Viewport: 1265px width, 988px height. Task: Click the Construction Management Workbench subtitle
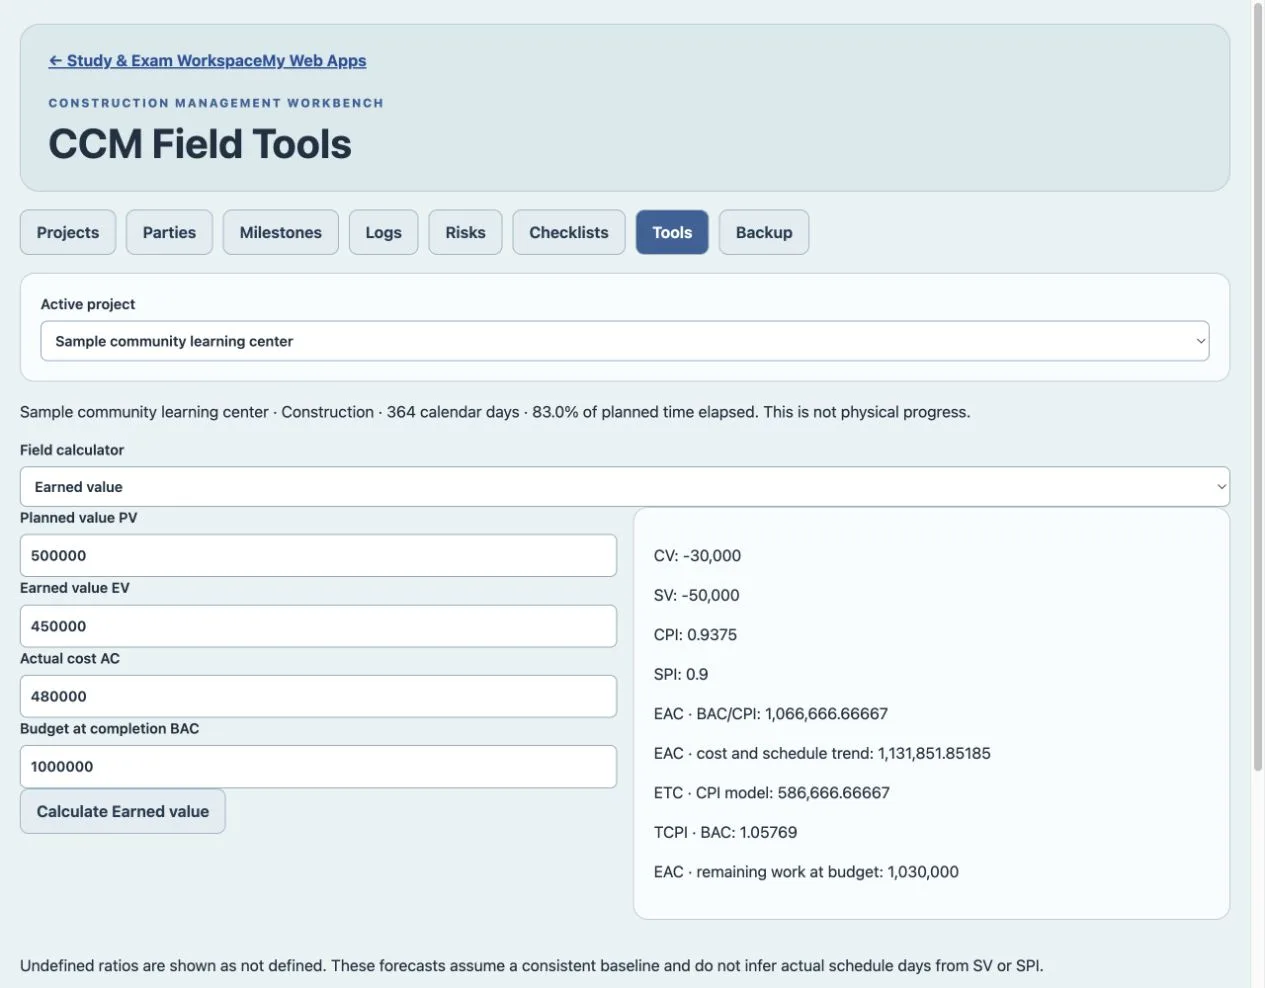click(216, 103)
